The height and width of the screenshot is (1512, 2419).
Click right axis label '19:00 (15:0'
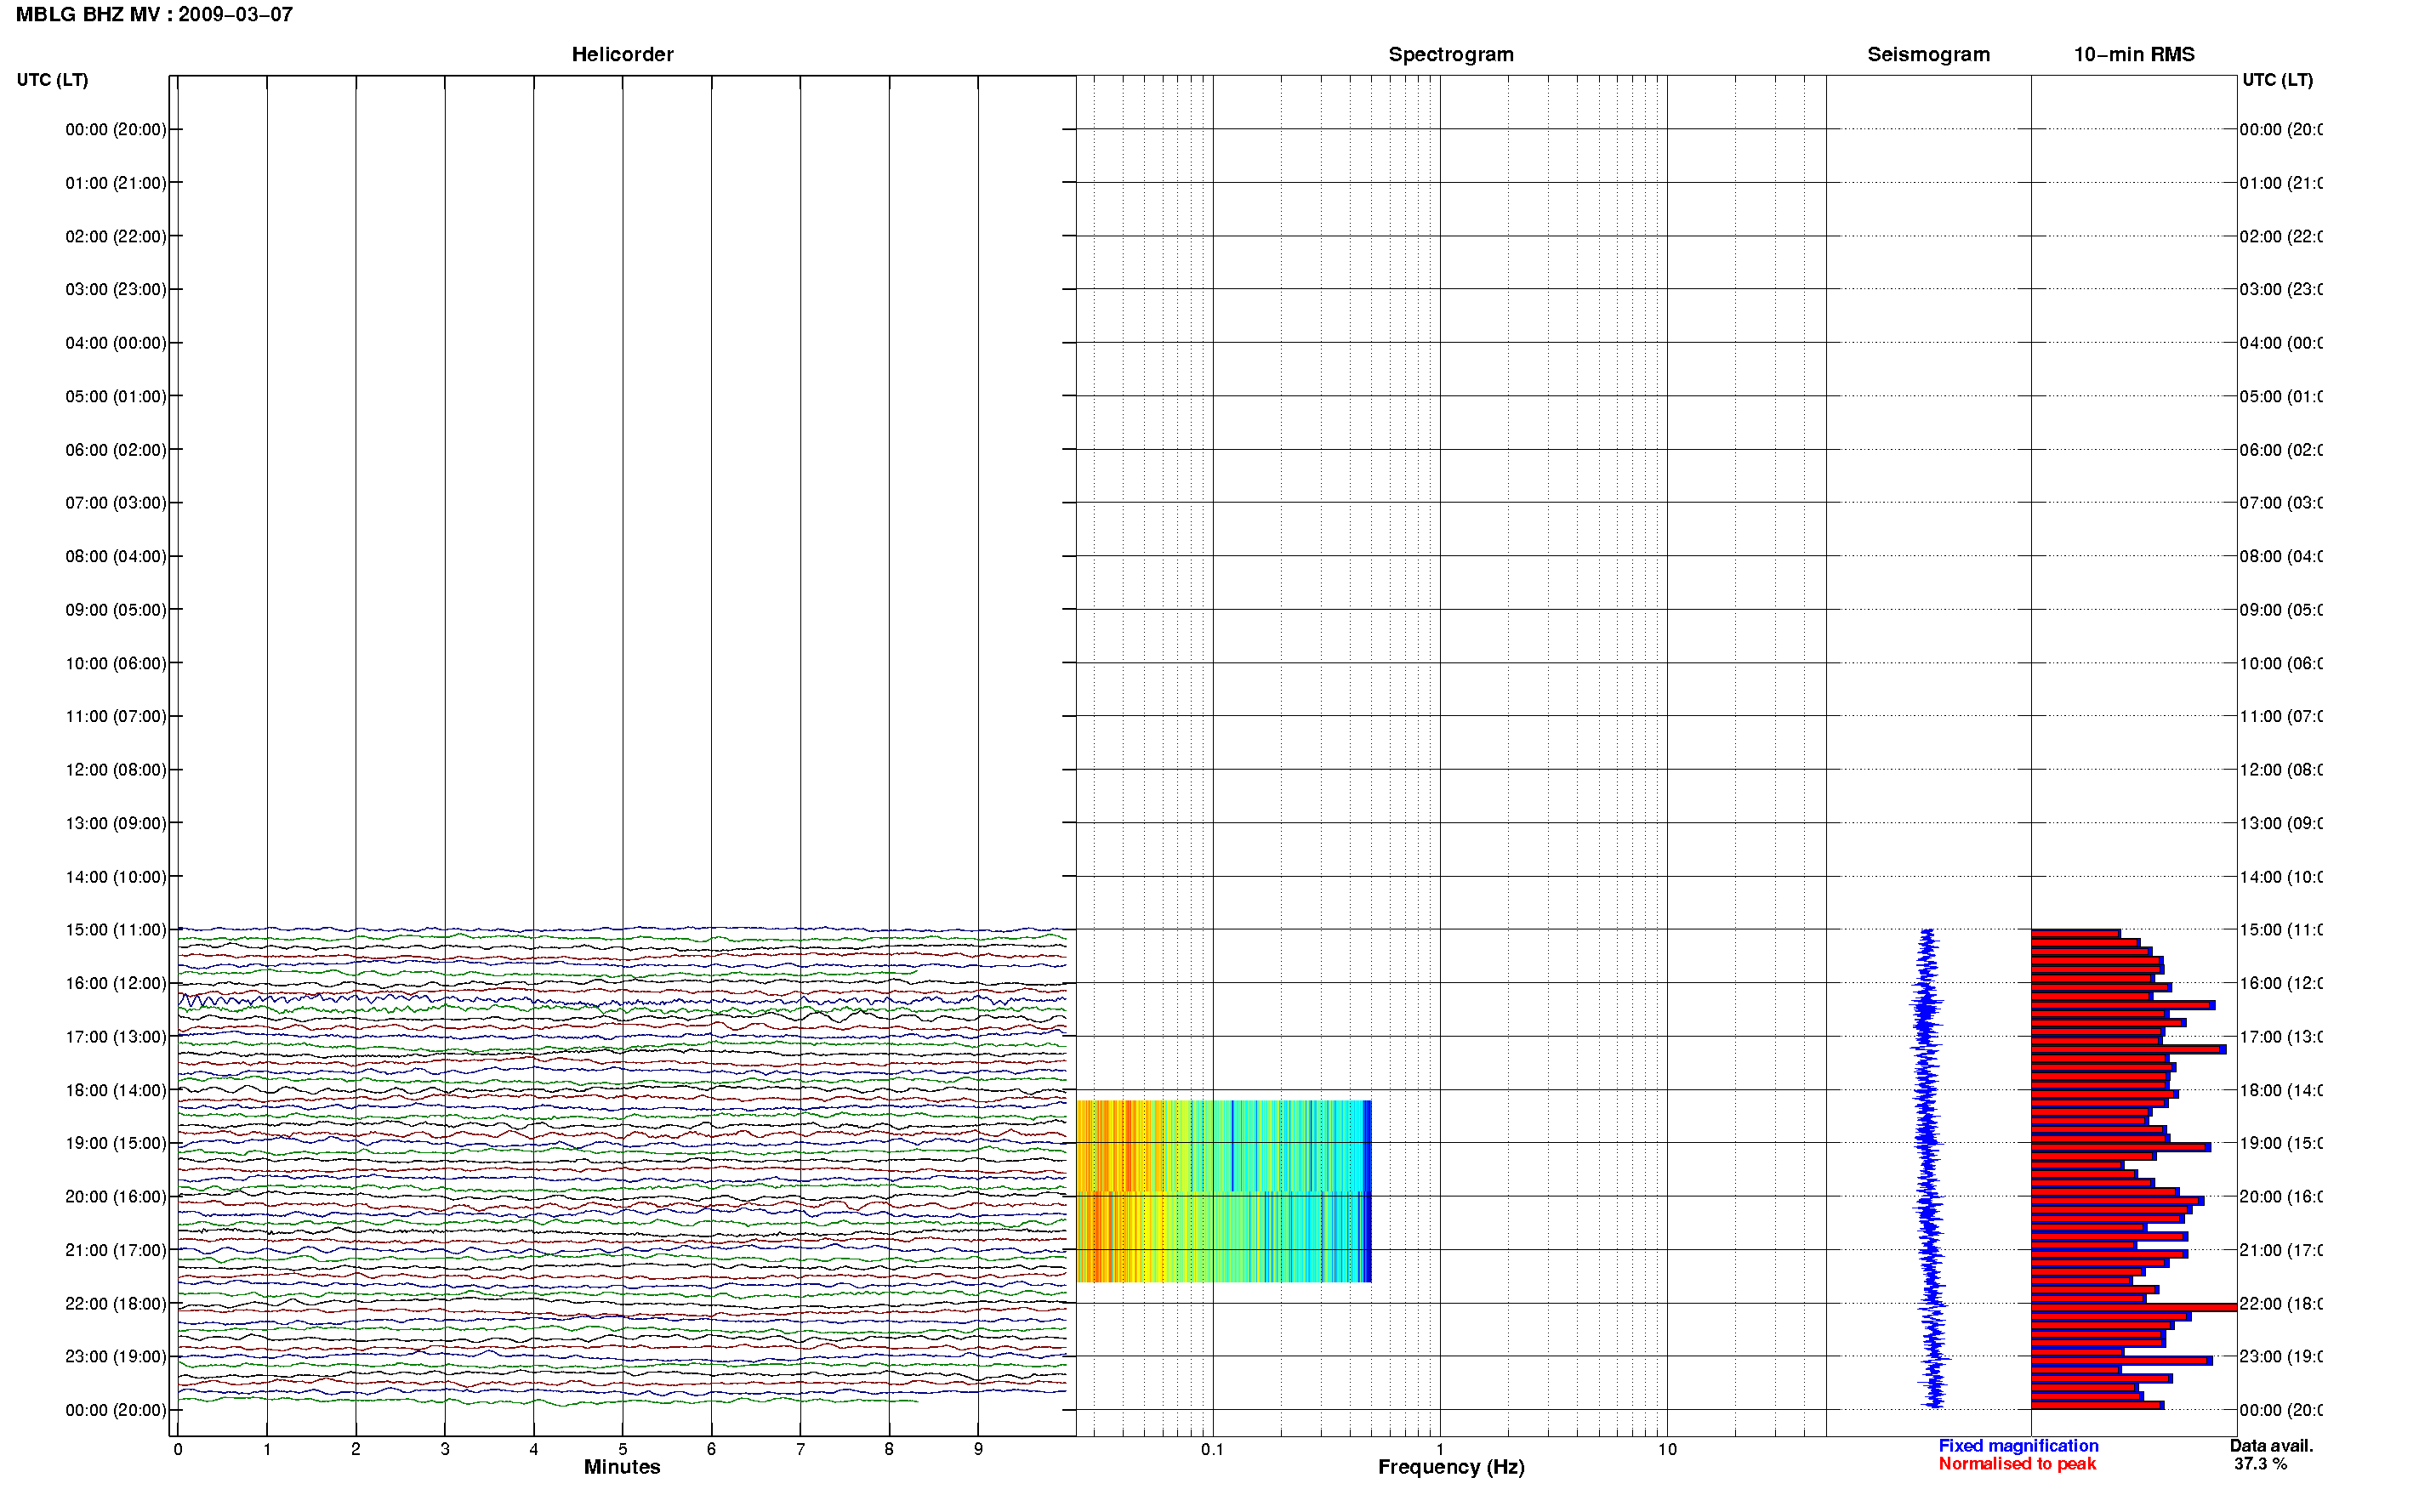click(2280, 1143)
